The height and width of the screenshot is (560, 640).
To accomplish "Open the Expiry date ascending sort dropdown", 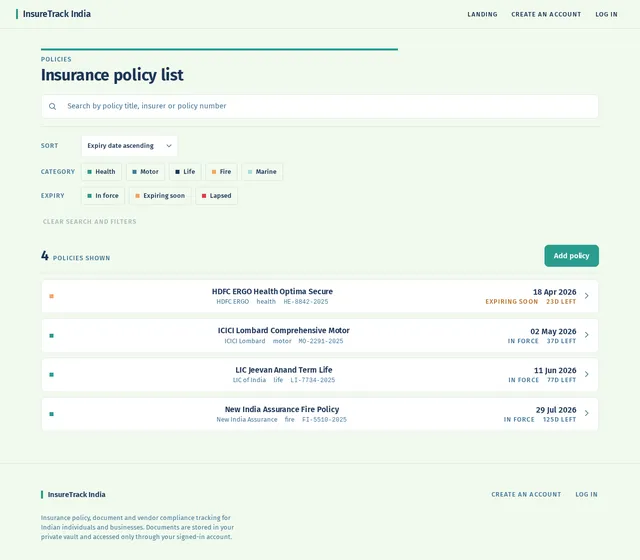I will point(129,146).
